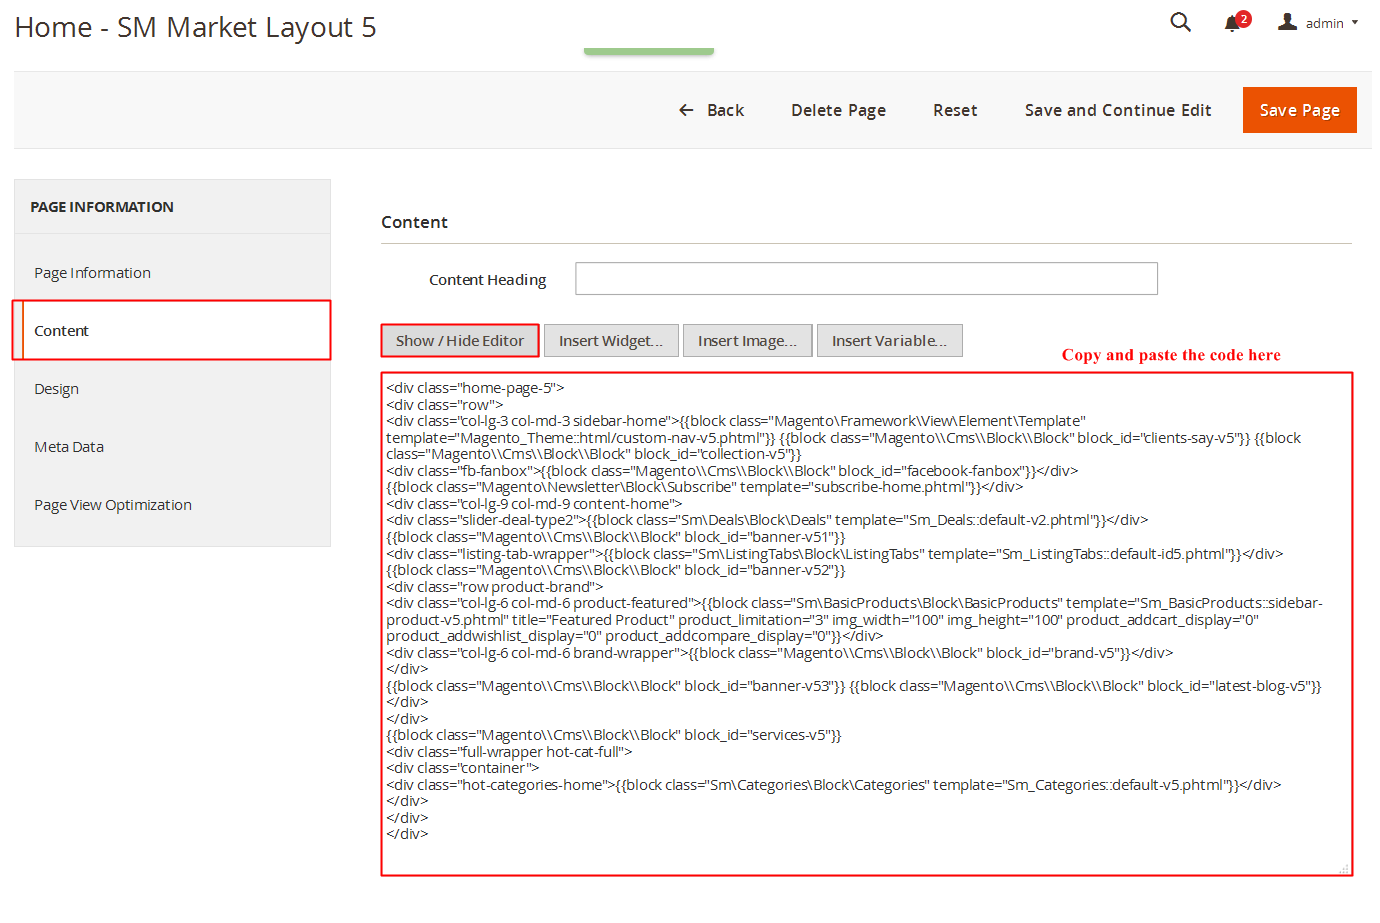Click the Content section heading
Screen dimensions: 1380x923
pyautogui.click(x=414, y=222)
